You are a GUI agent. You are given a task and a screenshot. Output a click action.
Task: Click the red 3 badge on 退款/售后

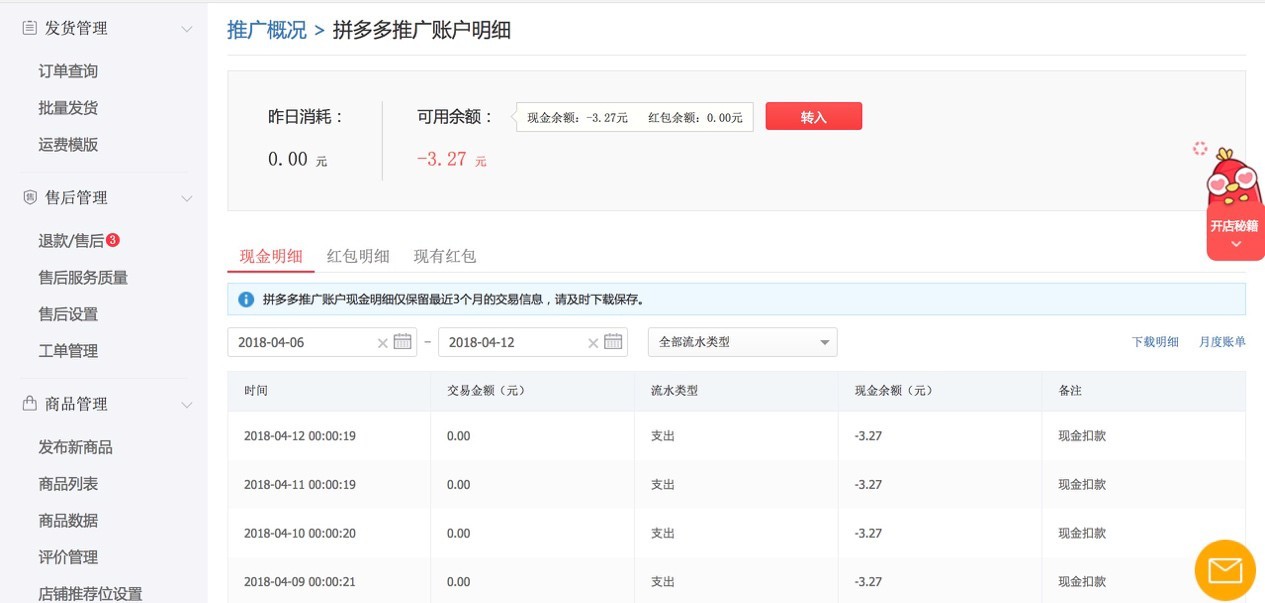(x=113, y=240)
